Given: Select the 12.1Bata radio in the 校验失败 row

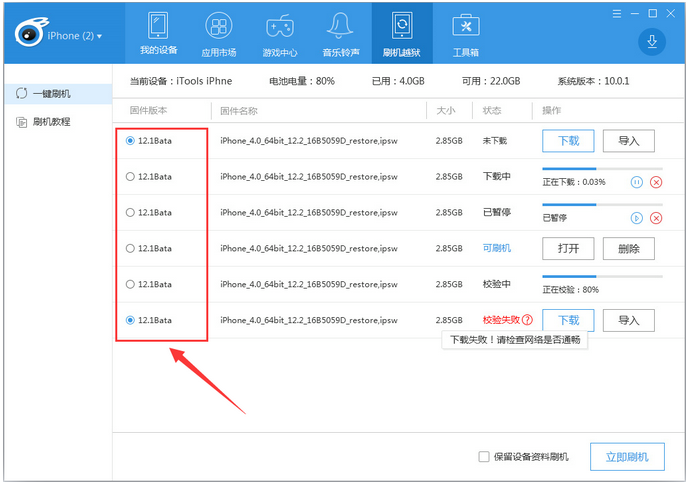Looking at the screenshot, I should [130, 320].
